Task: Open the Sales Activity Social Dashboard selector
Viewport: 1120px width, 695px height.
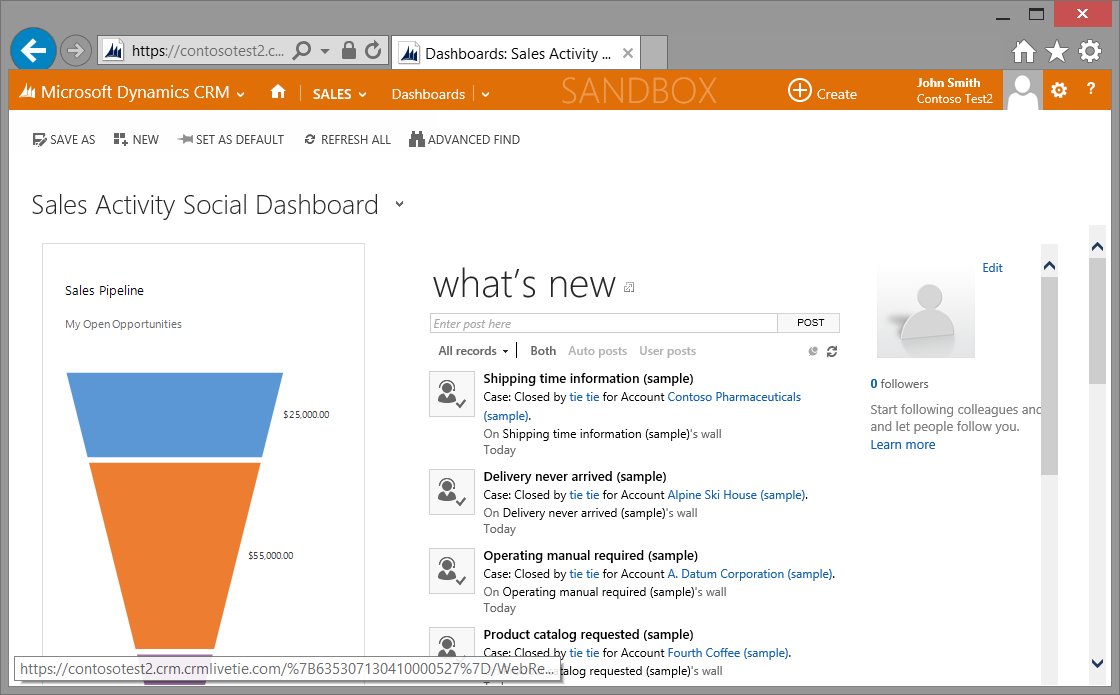Action: (399, 205)
